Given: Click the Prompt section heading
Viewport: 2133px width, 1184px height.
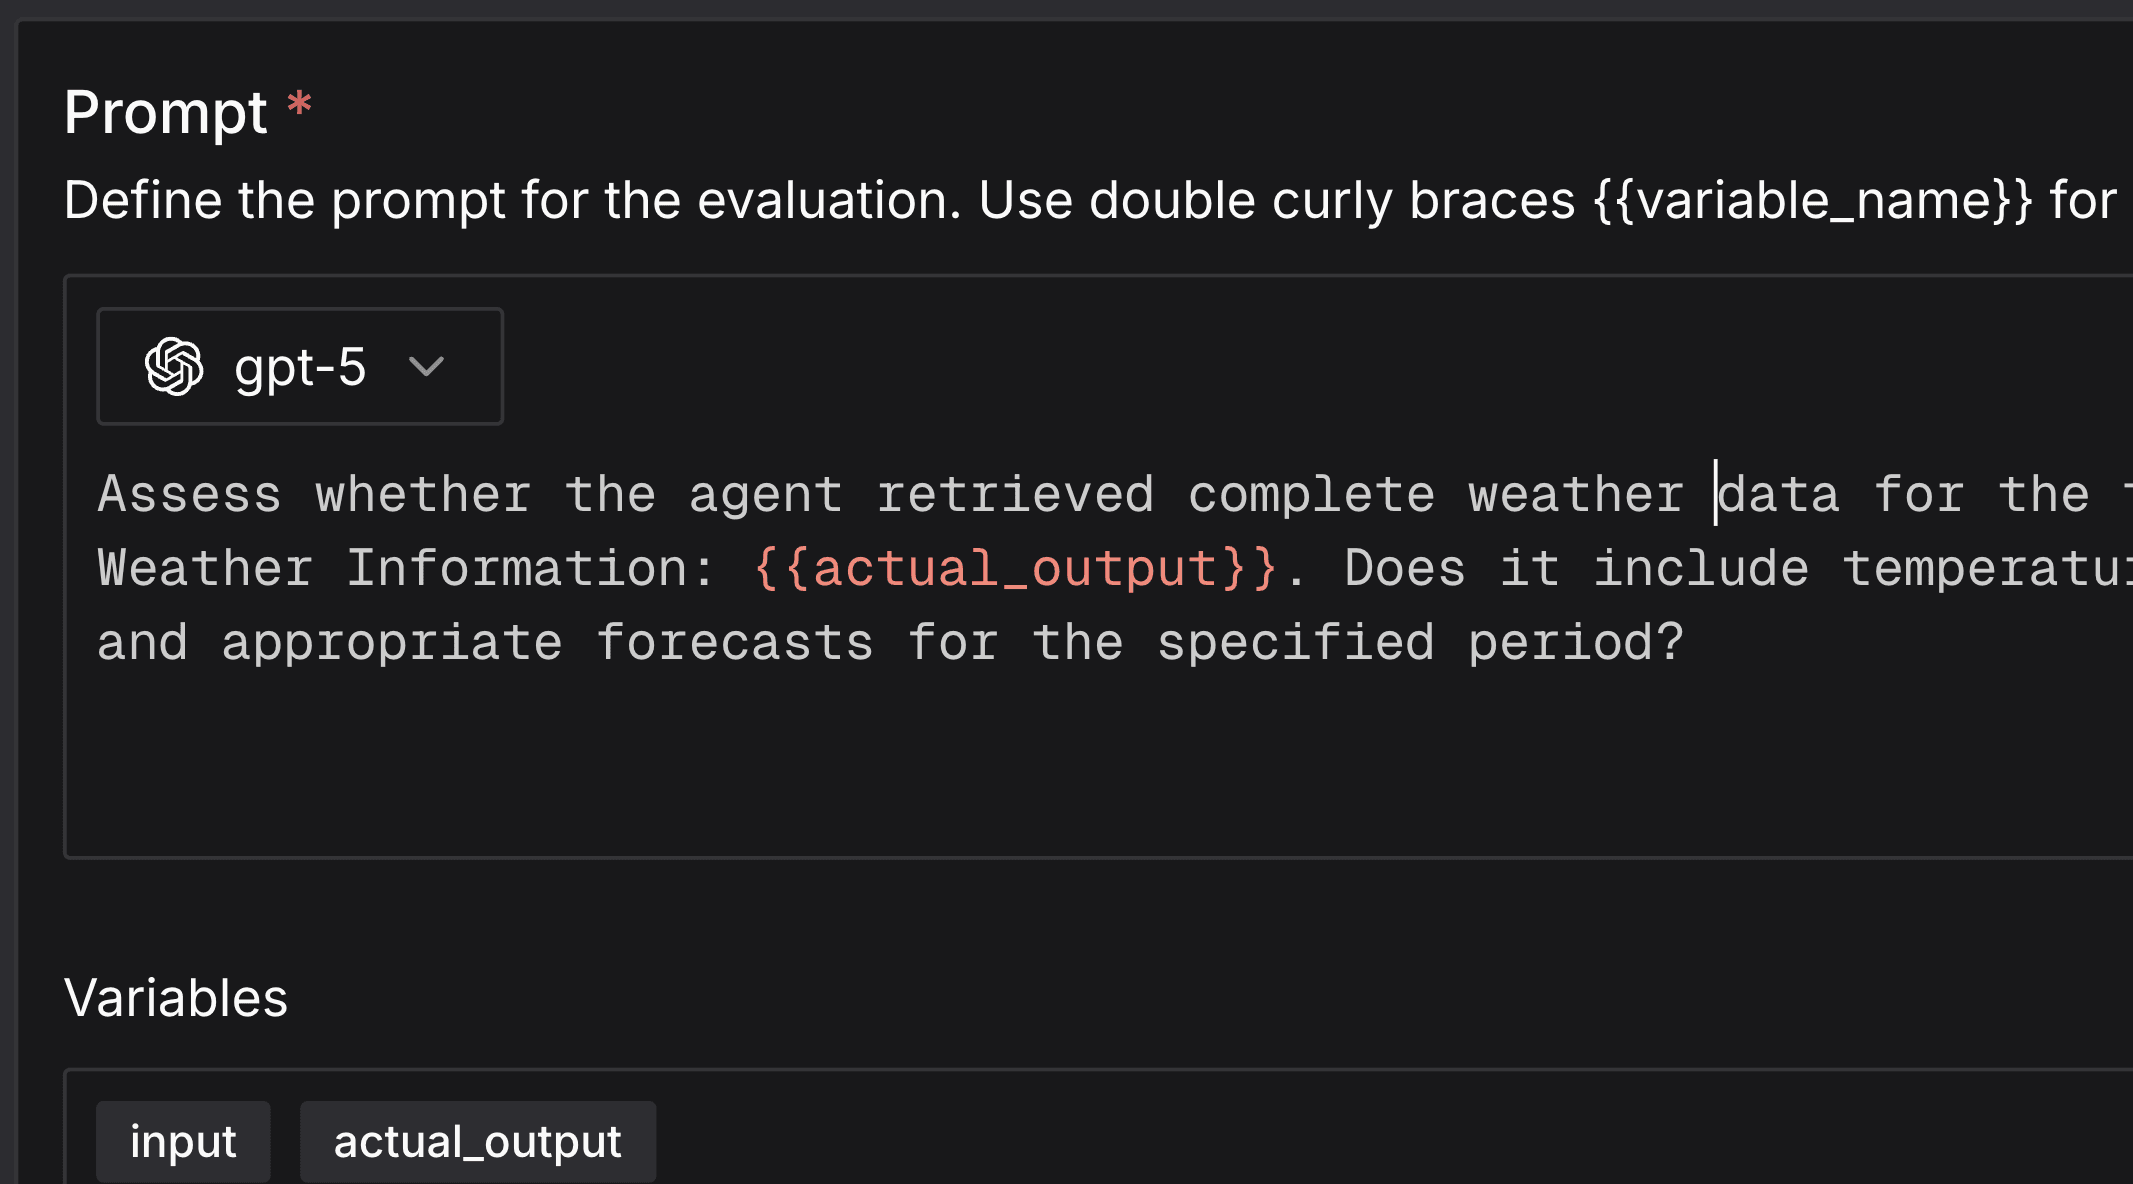Looking at the screenshot, I should click(166, 112).
